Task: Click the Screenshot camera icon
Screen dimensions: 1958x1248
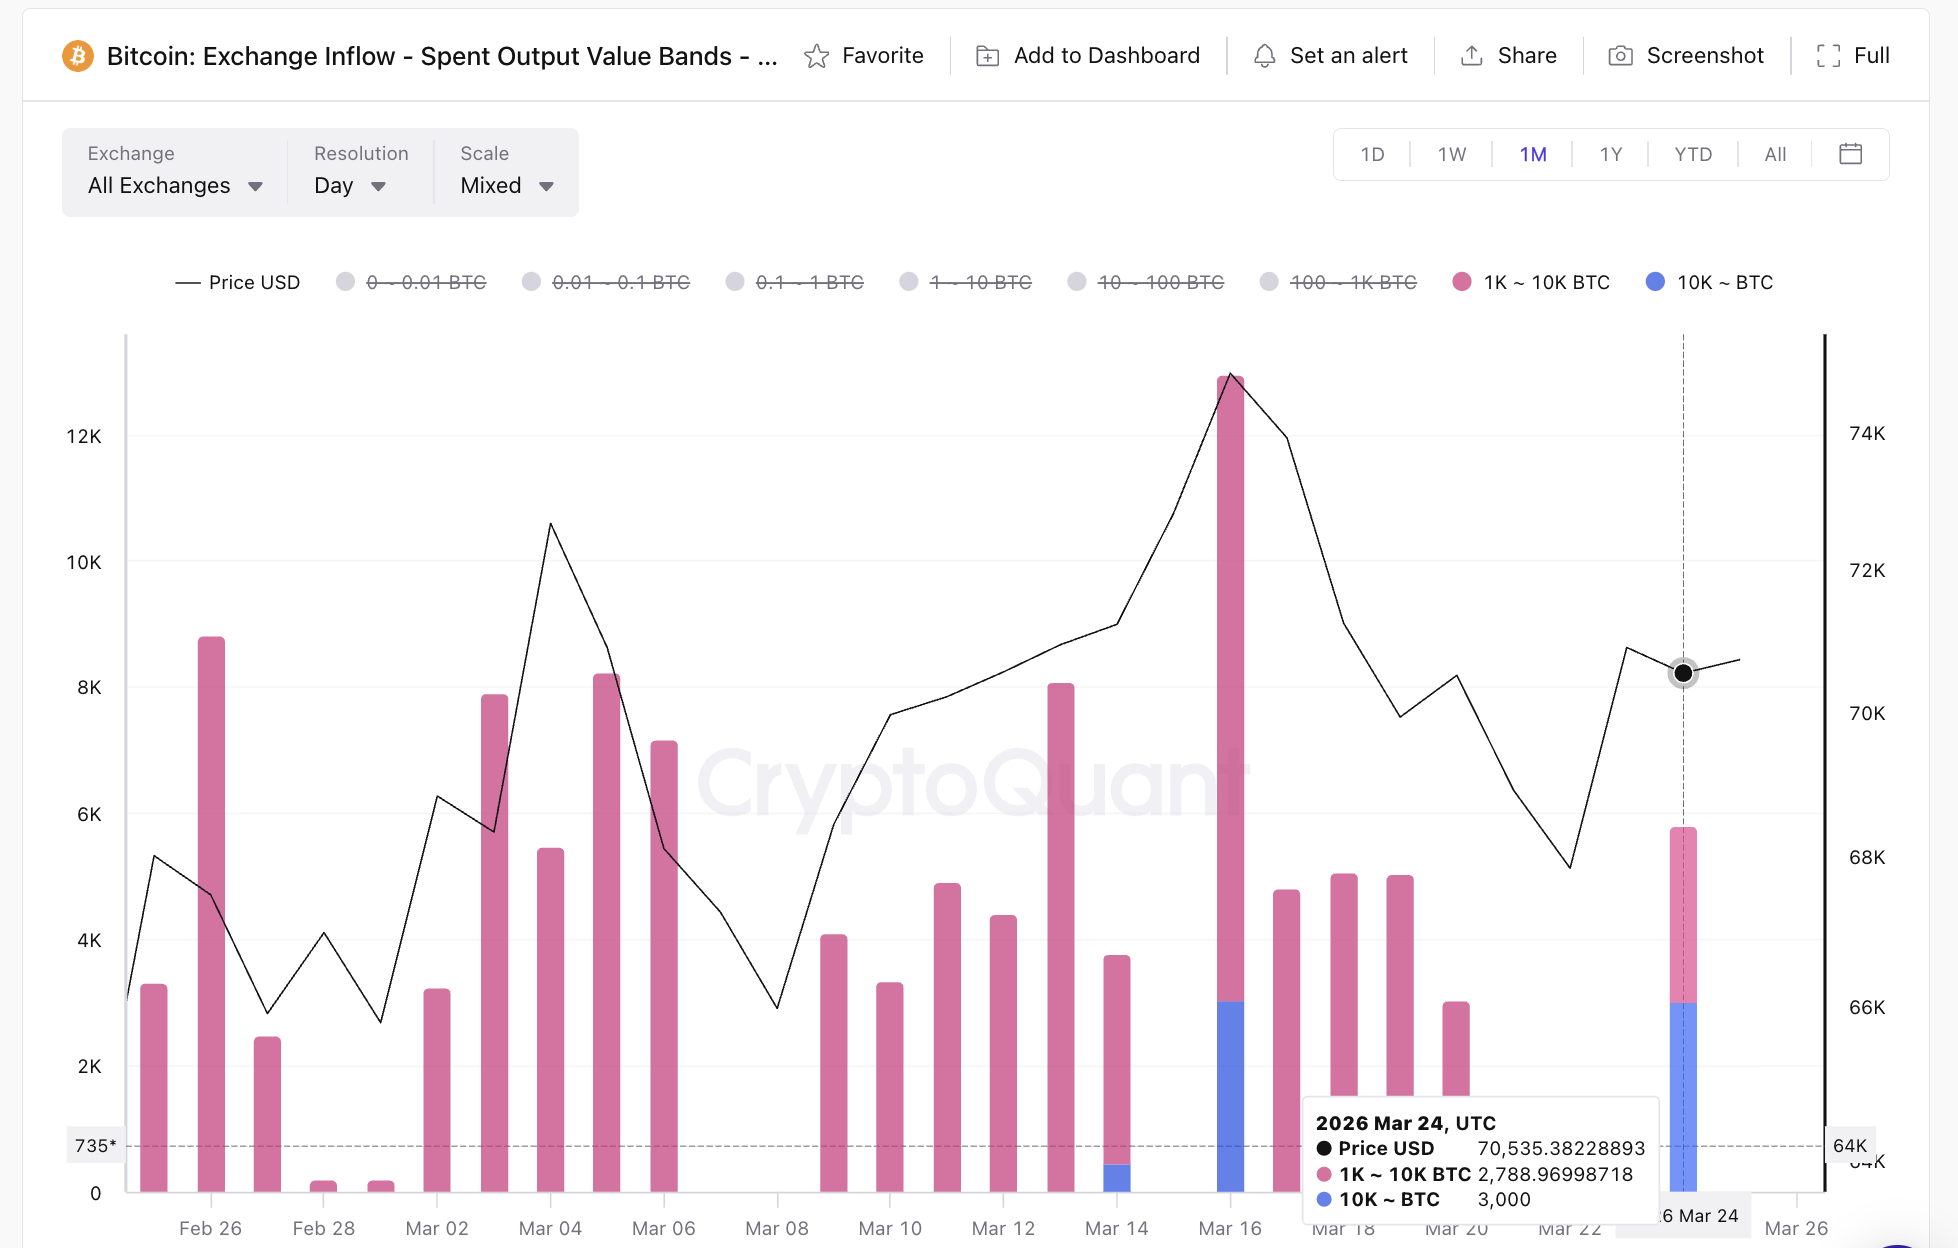Action: (1621, 56)
